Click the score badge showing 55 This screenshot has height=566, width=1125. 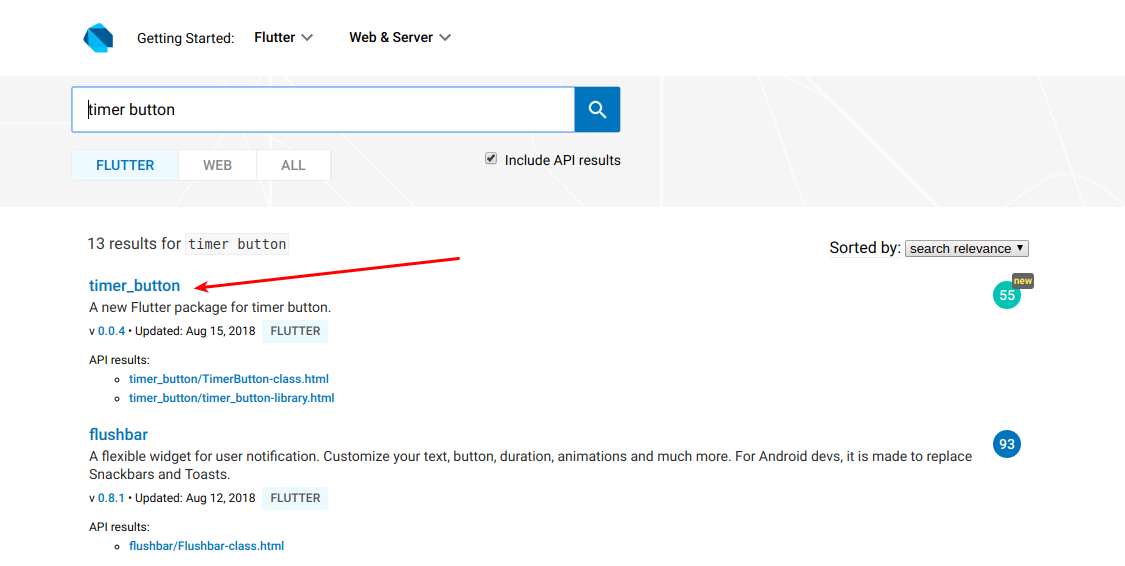(1006, 295)
